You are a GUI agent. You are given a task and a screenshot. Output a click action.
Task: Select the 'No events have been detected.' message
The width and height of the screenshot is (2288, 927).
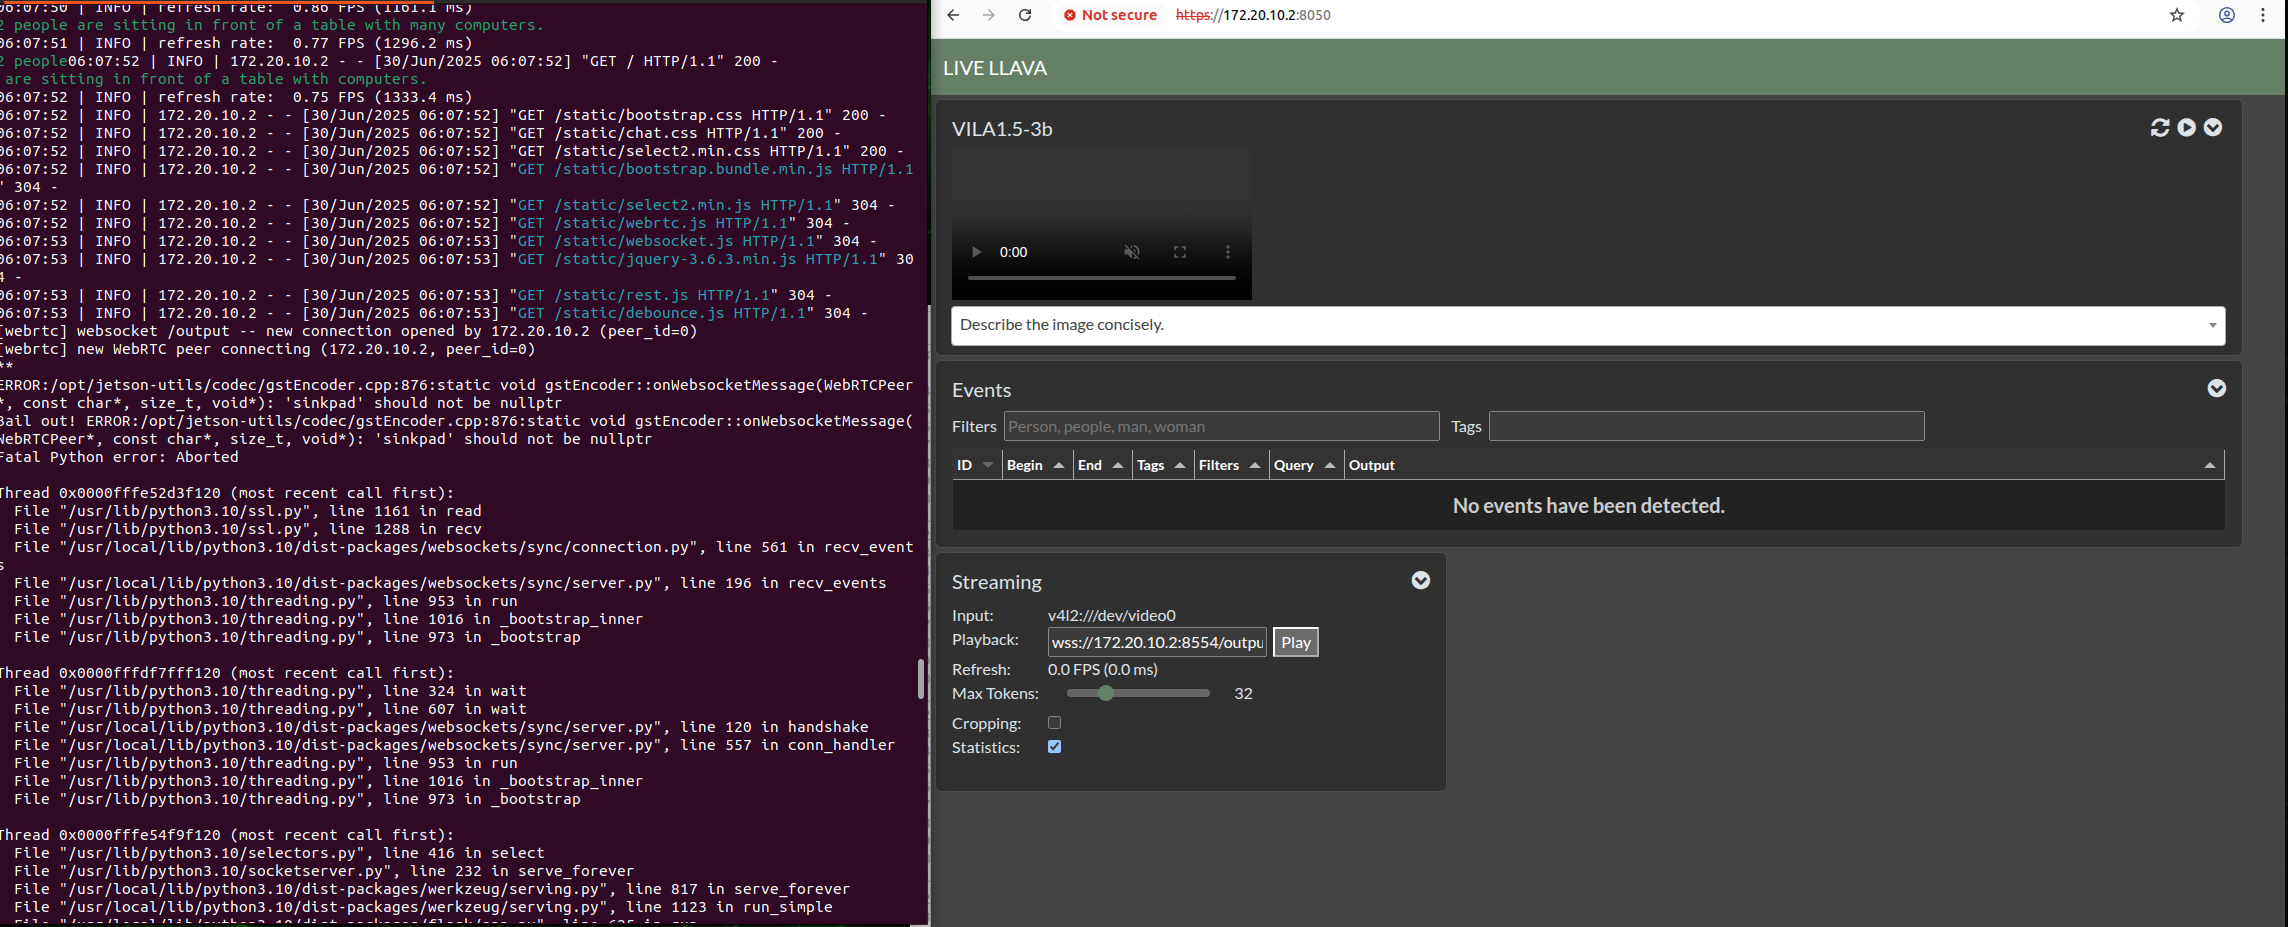pyautogui.click(x=1589, y=506)
